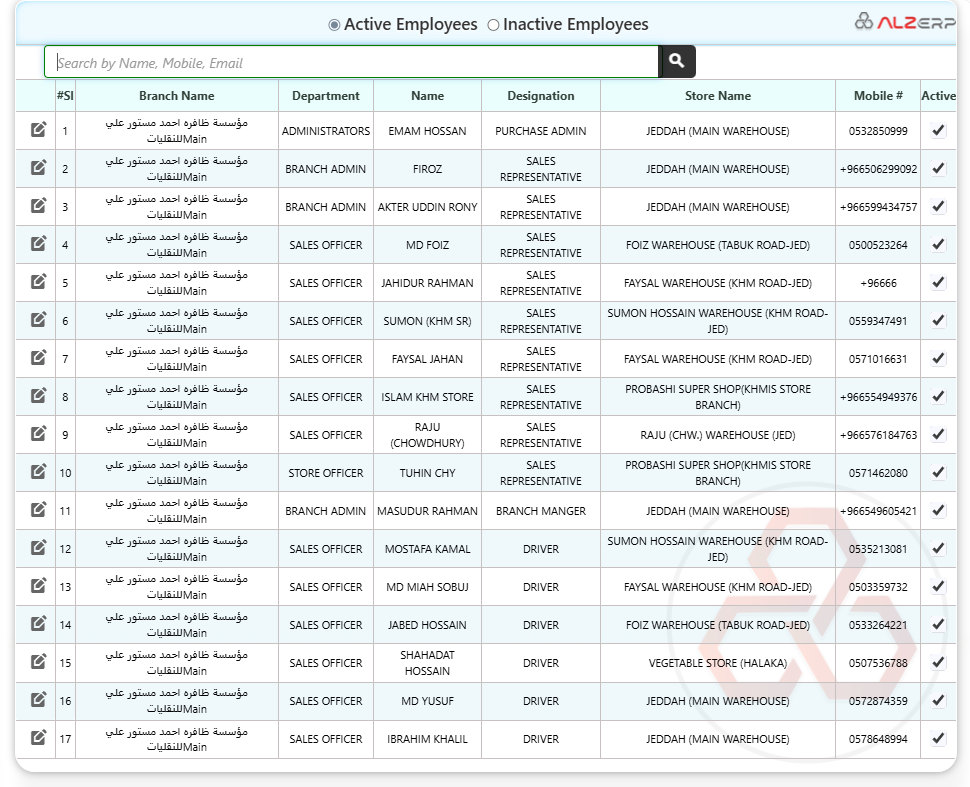Click the Store Name column header
This screenshot has height=787, width=970.
pos(718,96)
